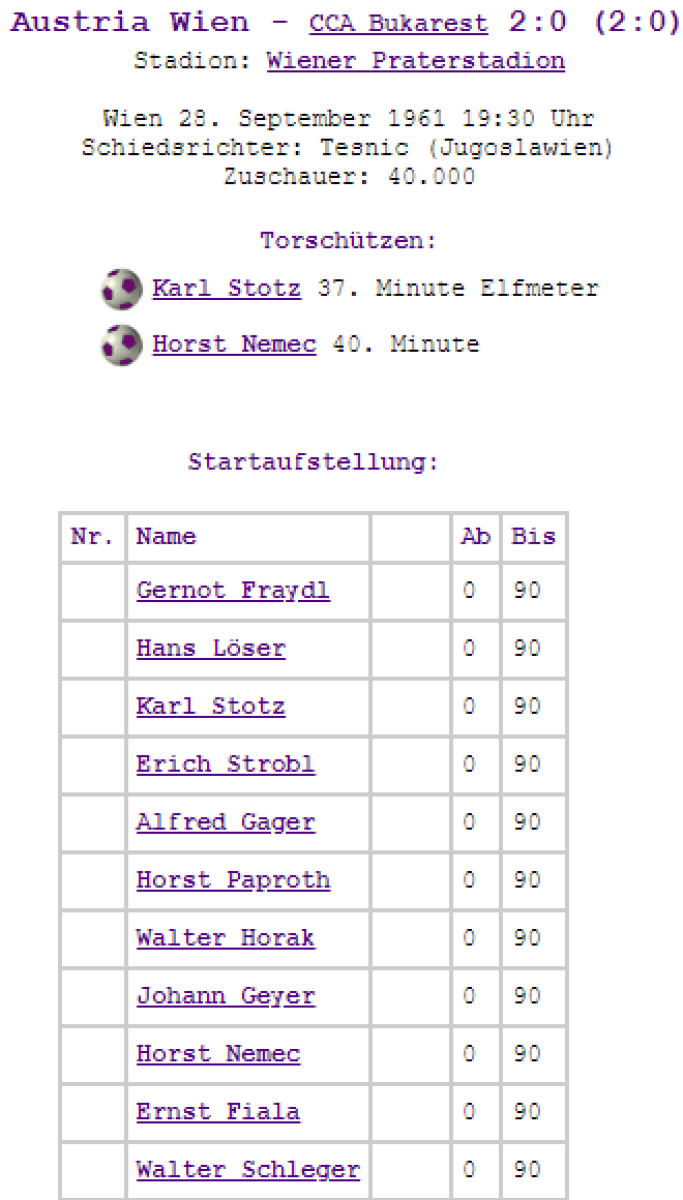Click Horst Nemec in the goalscorers list
The image size is (683, 1200).
click(234, 345)
